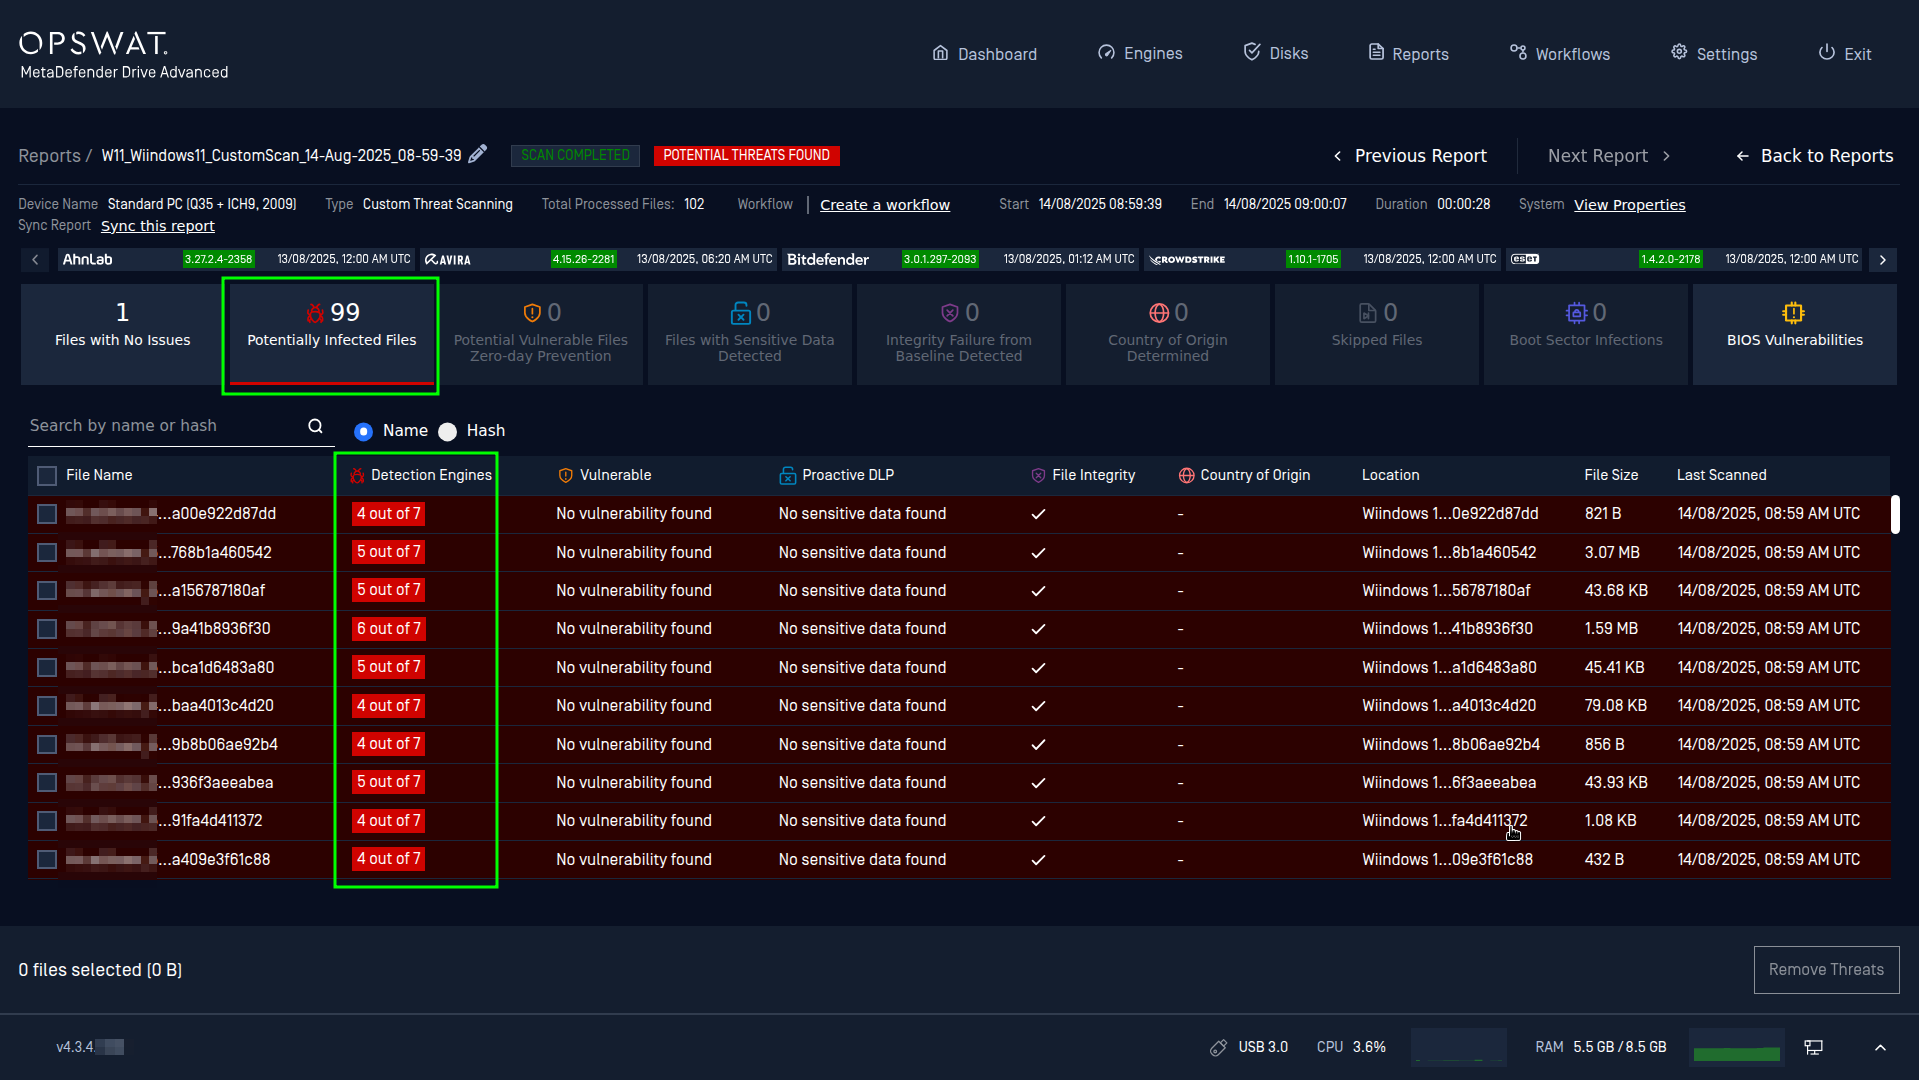Click file size 3.07 MB cell

point(1612,553)
